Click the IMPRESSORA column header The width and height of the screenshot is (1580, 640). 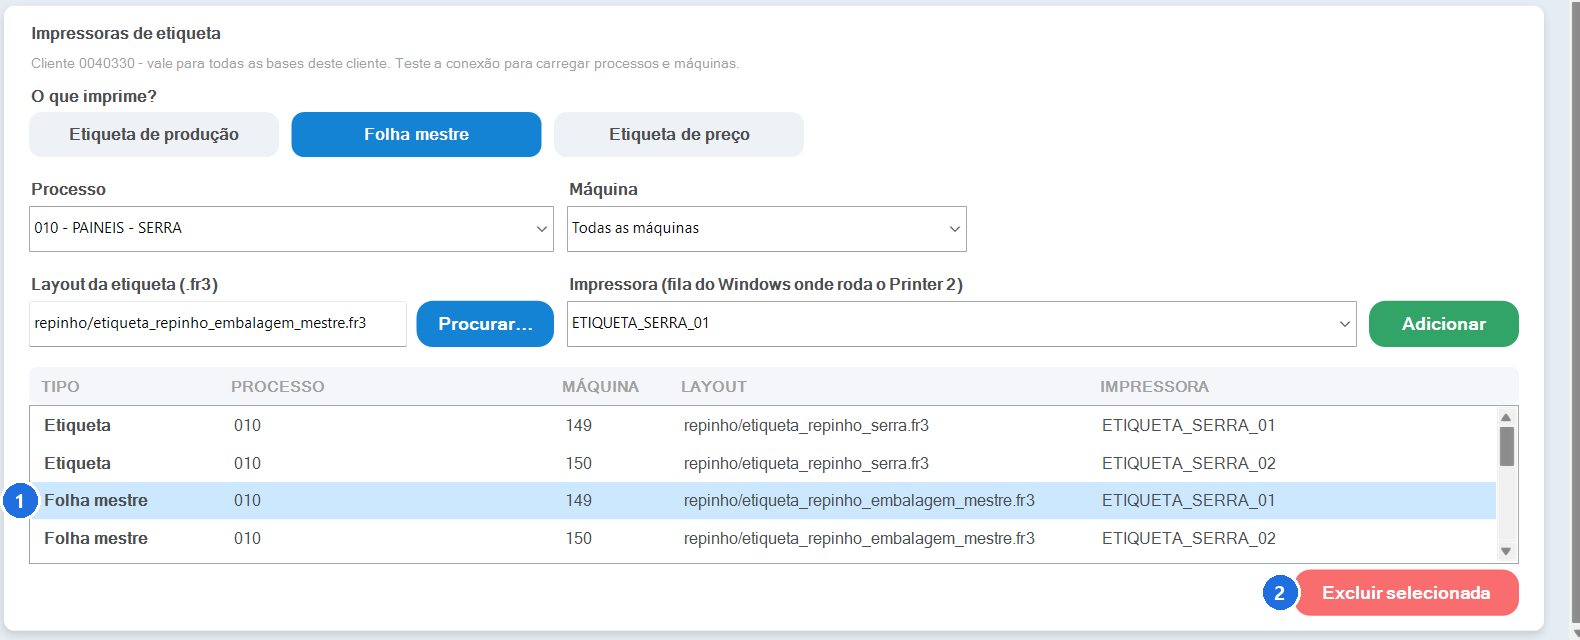[x=1155, y=386]
